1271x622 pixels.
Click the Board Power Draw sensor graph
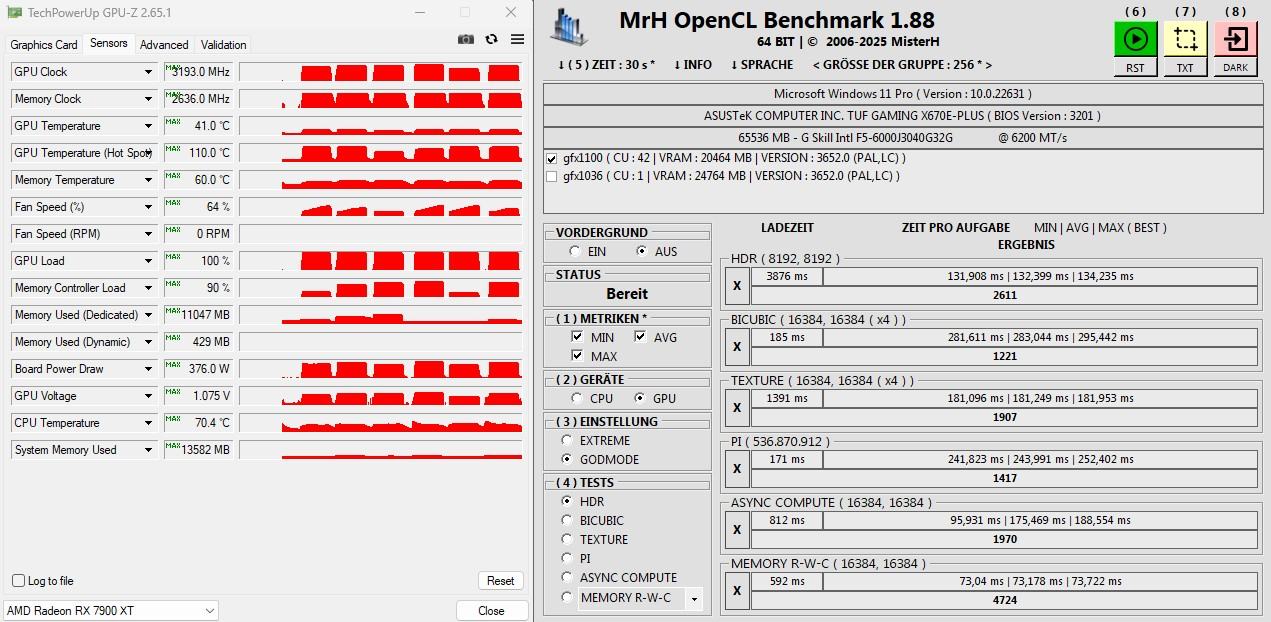[380, 369]
